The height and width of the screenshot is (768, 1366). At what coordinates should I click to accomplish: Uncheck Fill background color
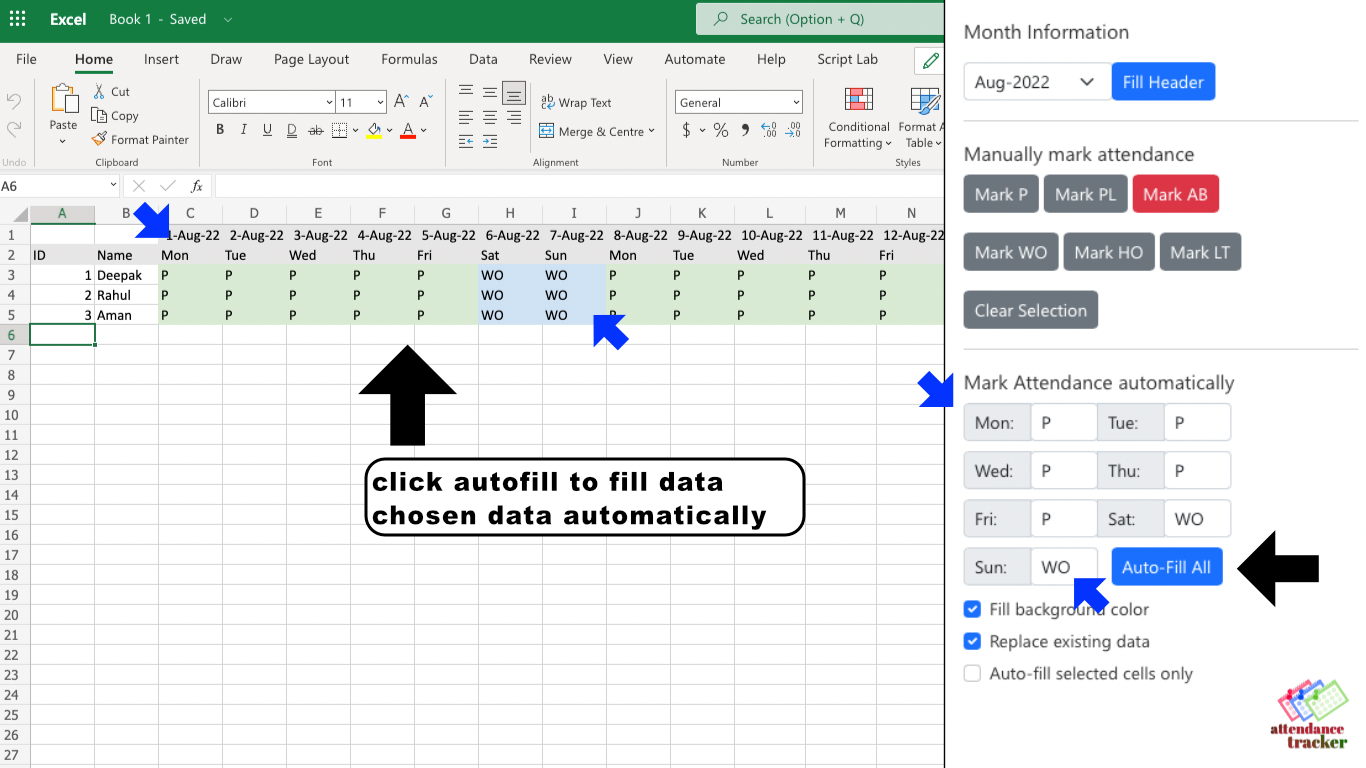[x=971, y=609]
